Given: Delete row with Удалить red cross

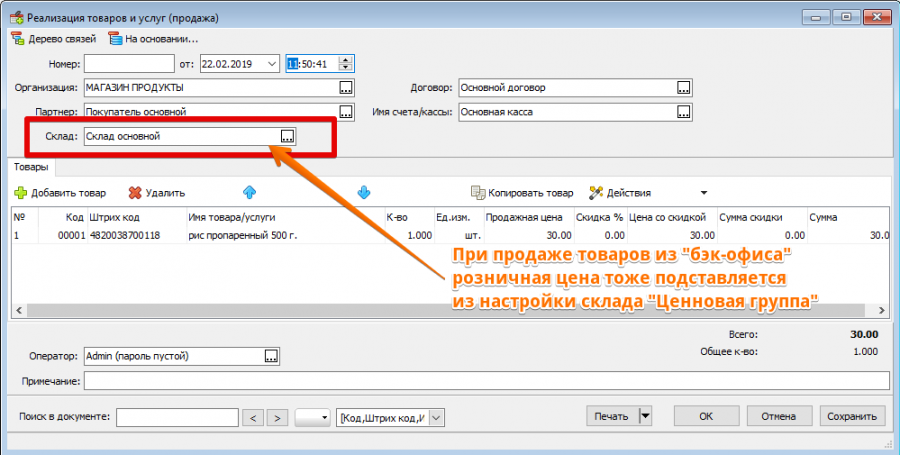Looking at the screenshot, I should click(x=135, y=193).
